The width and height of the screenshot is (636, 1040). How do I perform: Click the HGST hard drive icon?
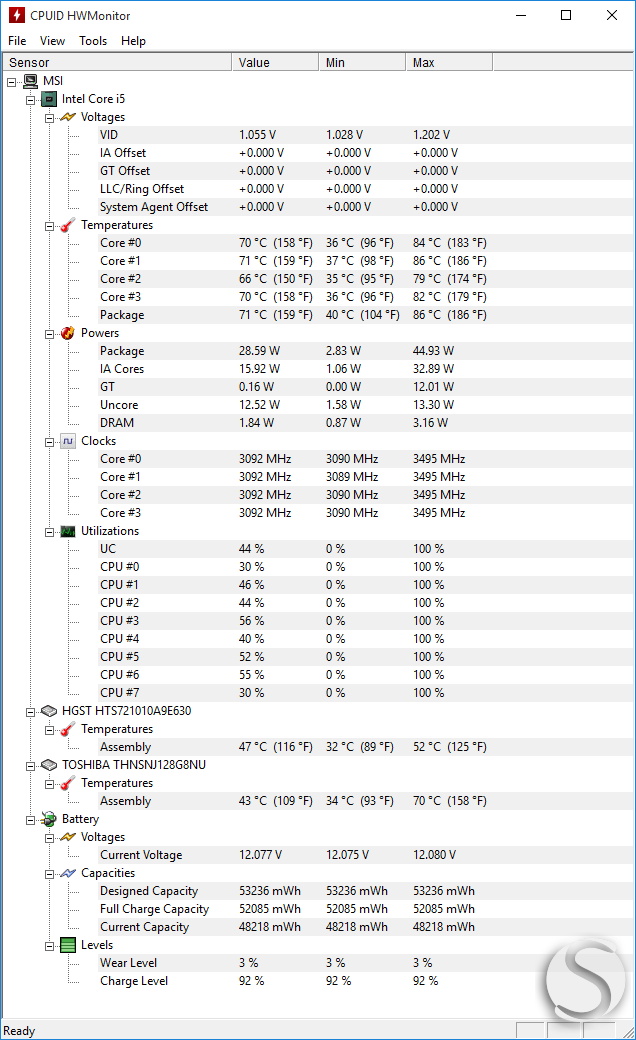(49, 711)
